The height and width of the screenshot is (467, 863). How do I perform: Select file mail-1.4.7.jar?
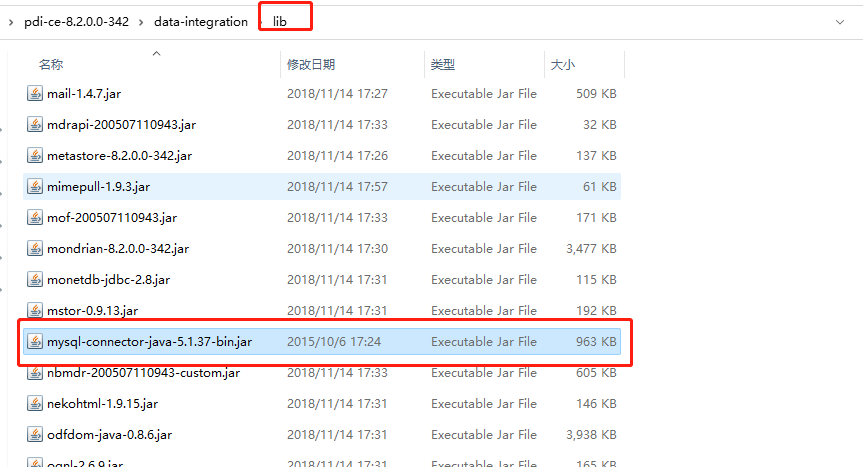tap(84, 94)
